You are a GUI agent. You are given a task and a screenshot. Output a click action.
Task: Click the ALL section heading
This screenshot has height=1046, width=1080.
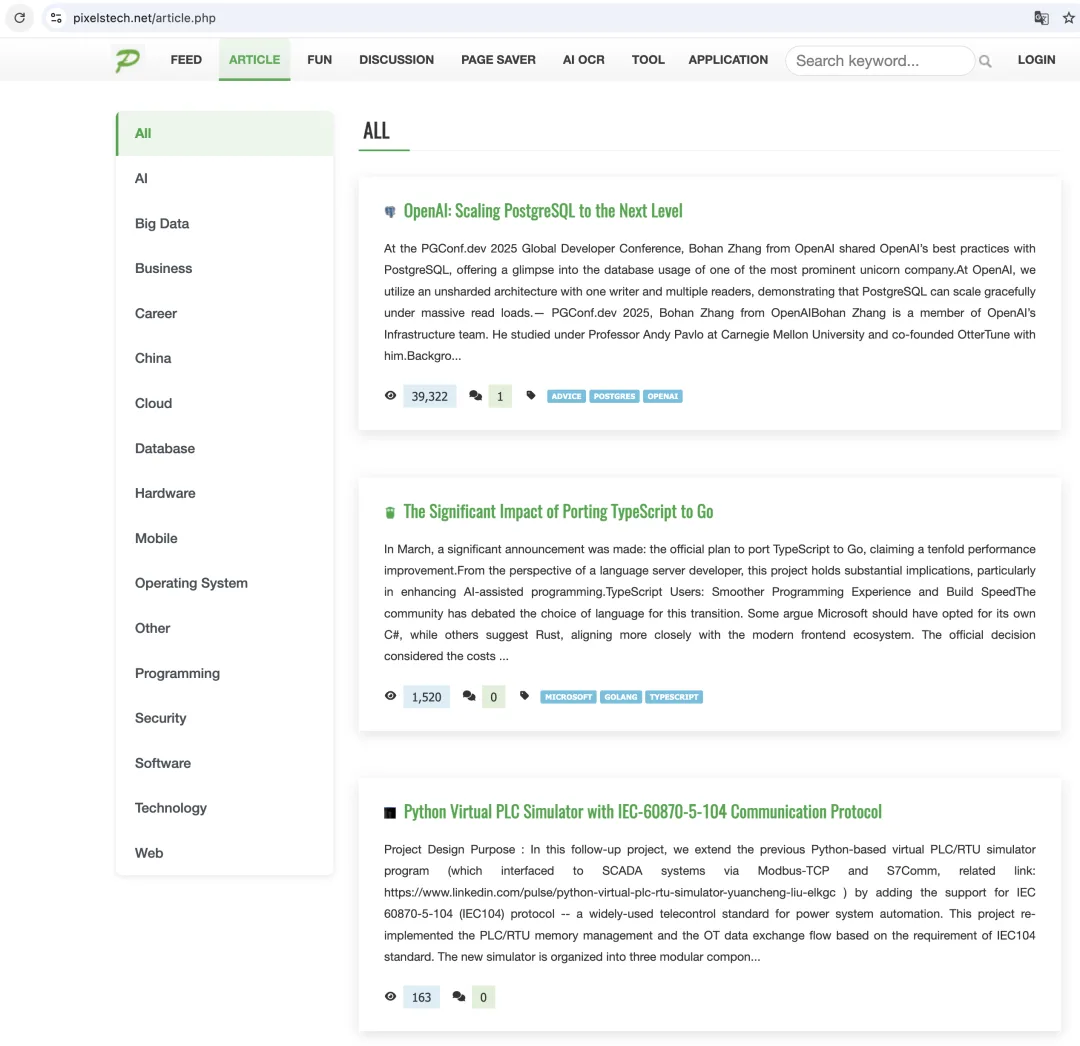(376, 131)
